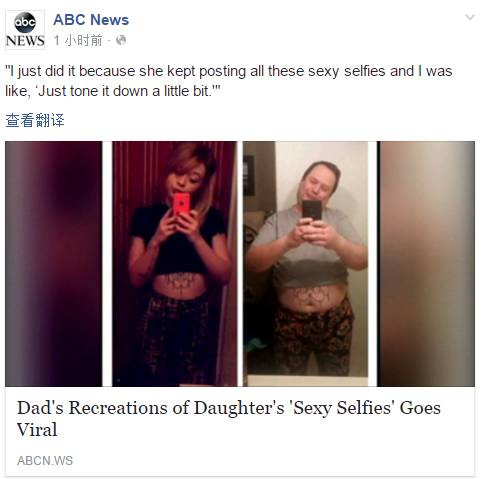Open the daughter's selfie photo
The width and height of the screenshot is (485, 479).
coord(175,264)
